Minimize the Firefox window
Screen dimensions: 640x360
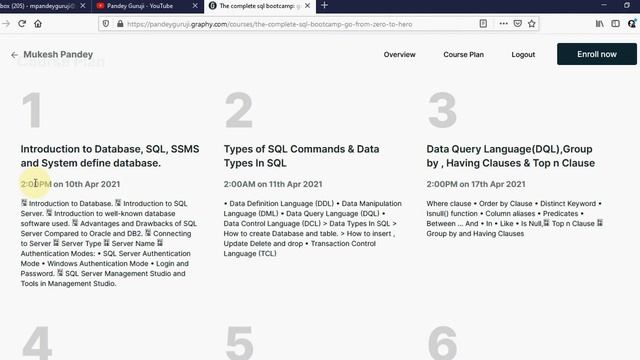pyautogui.click(x=604, y=5)
